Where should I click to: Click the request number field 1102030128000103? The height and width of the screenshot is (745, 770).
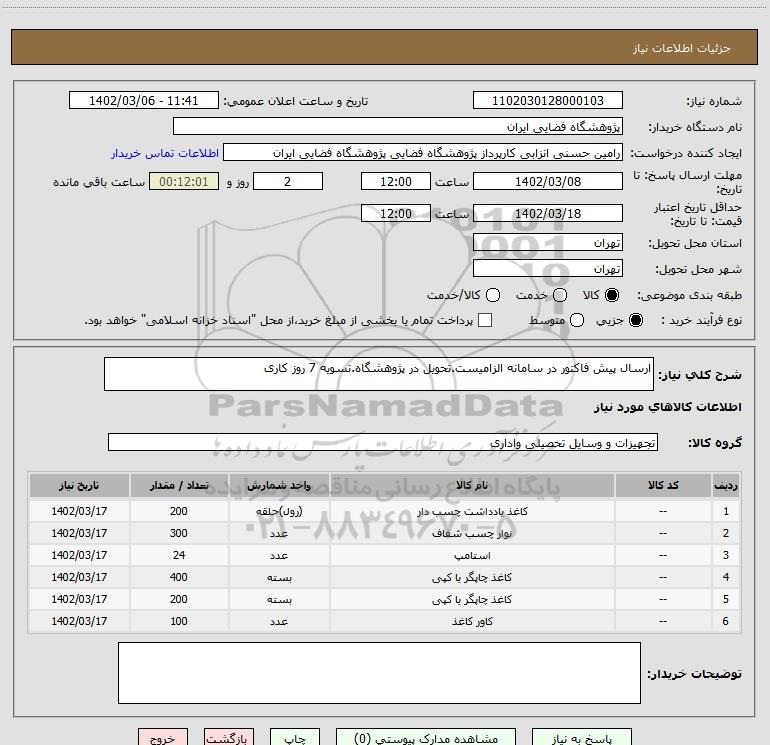[548, 100]
